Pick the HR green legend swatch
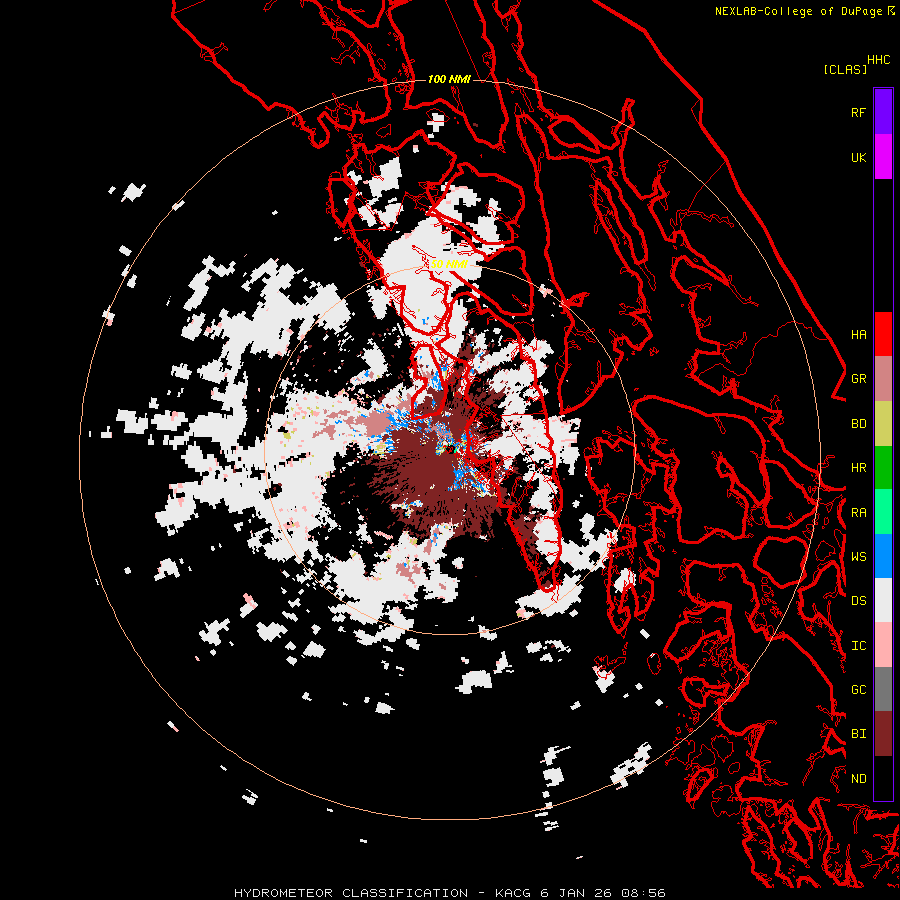900x900 pixels. click(883, 468)
